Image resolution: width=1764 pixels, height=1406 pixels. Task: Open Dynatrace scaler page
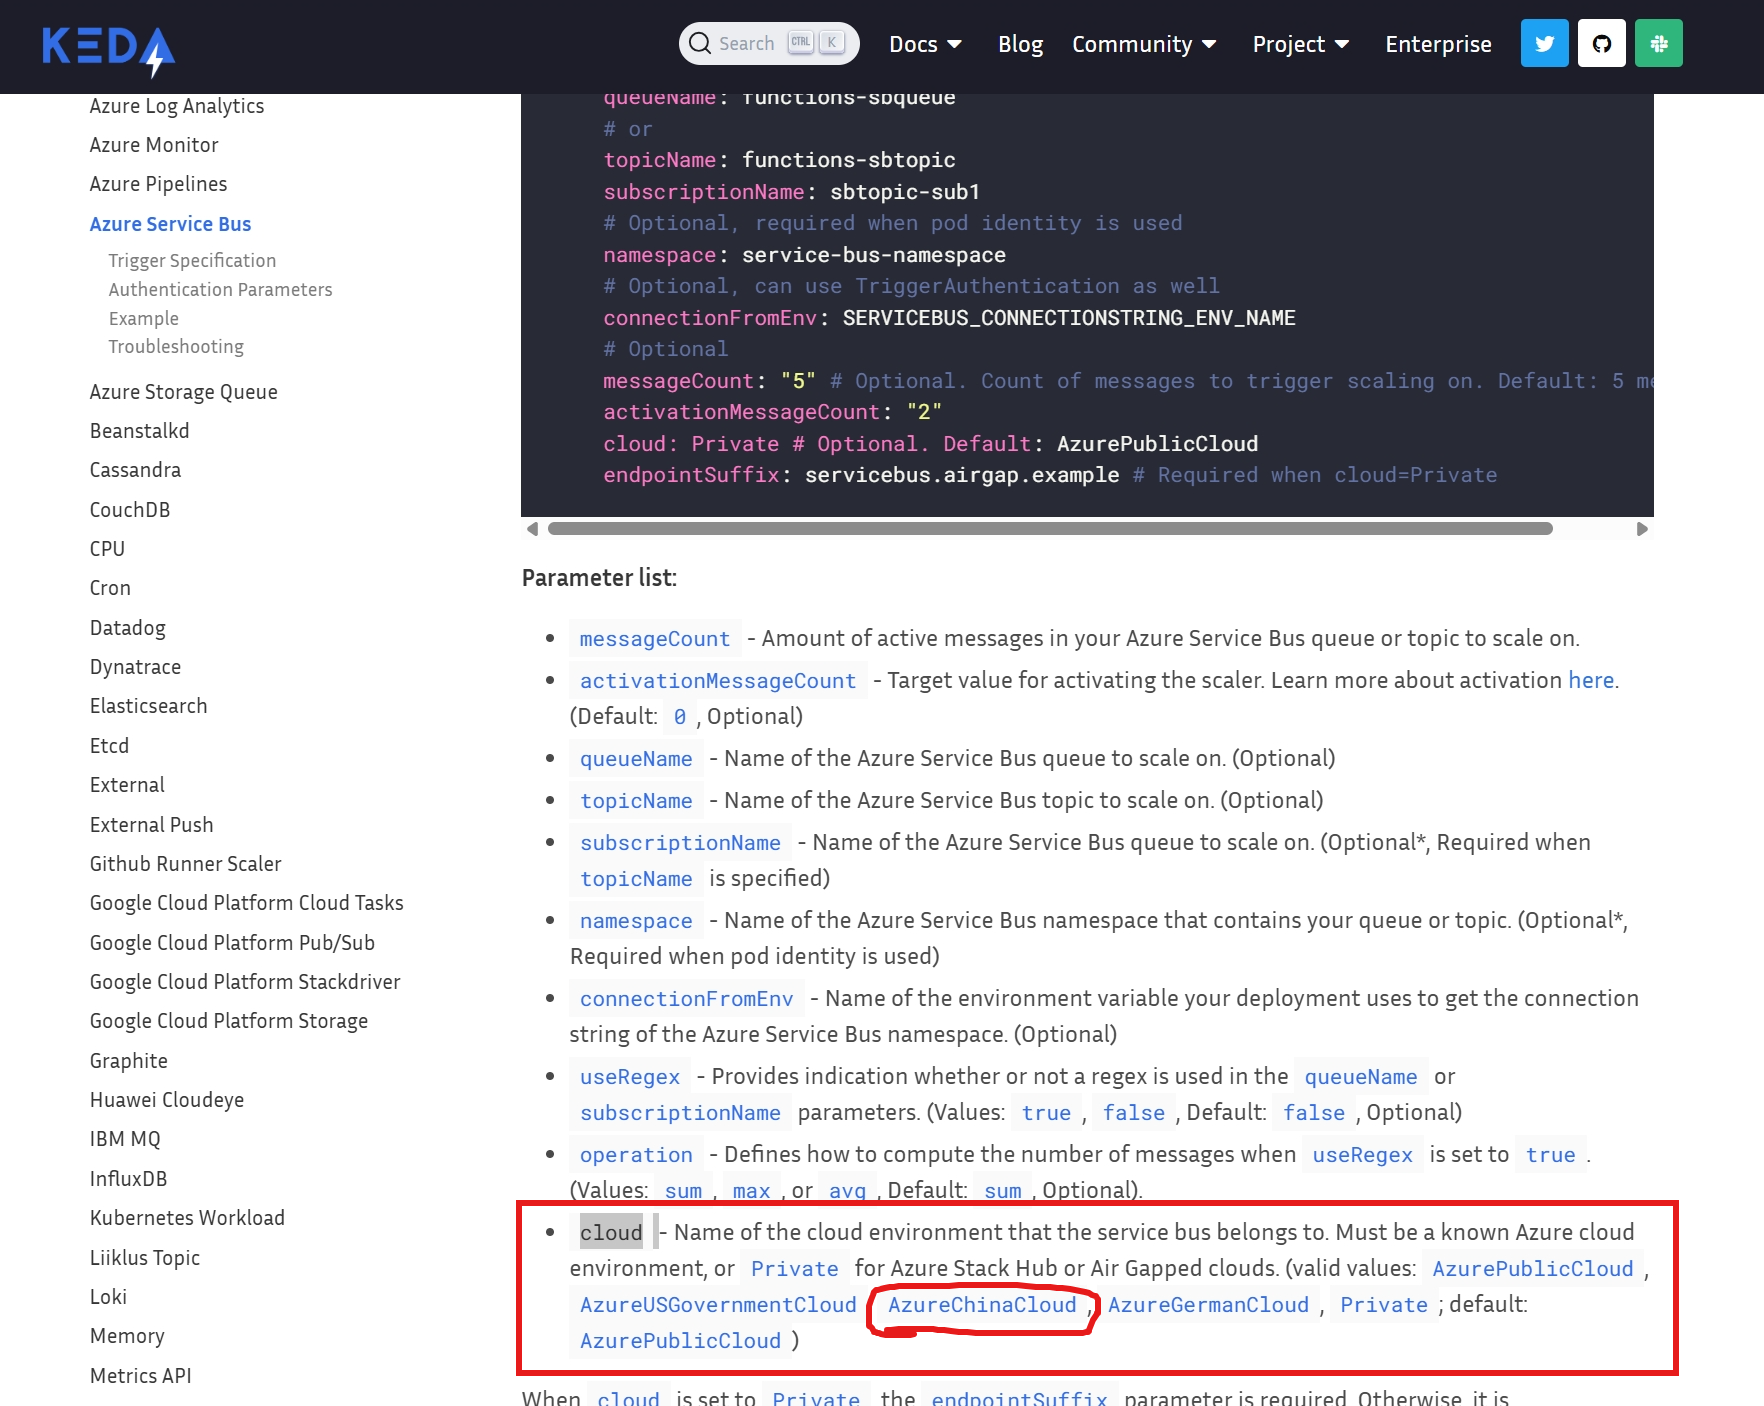click(135, 667)
